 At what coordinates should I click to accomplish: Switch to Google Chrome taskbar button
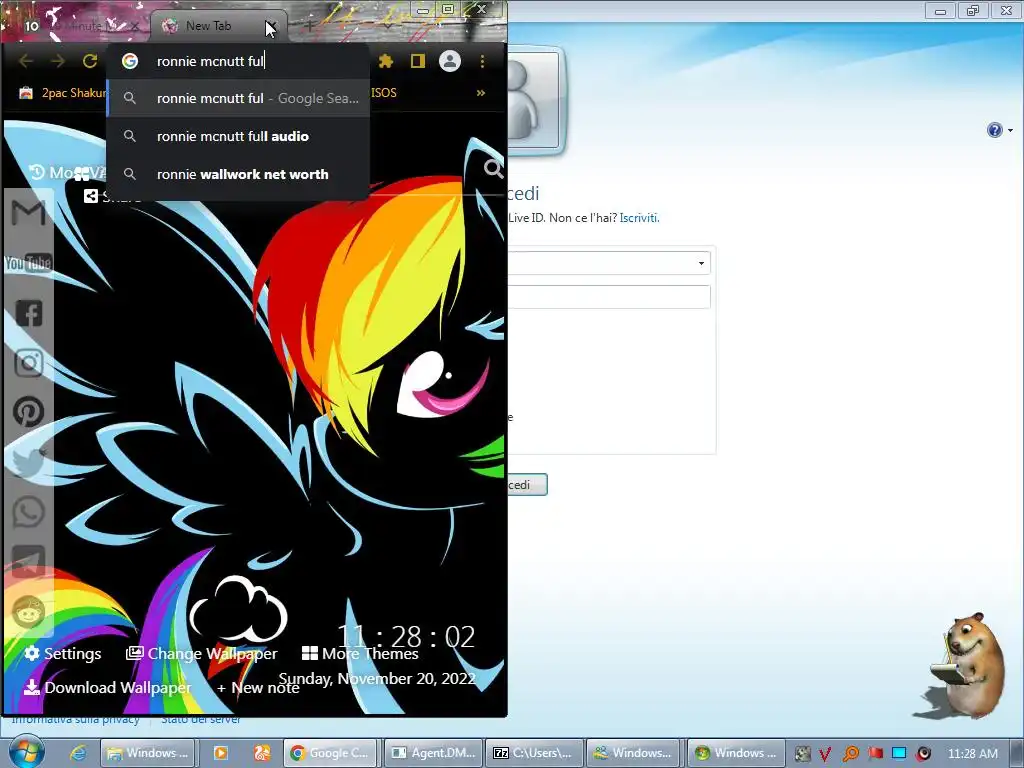tap(330, 753)
